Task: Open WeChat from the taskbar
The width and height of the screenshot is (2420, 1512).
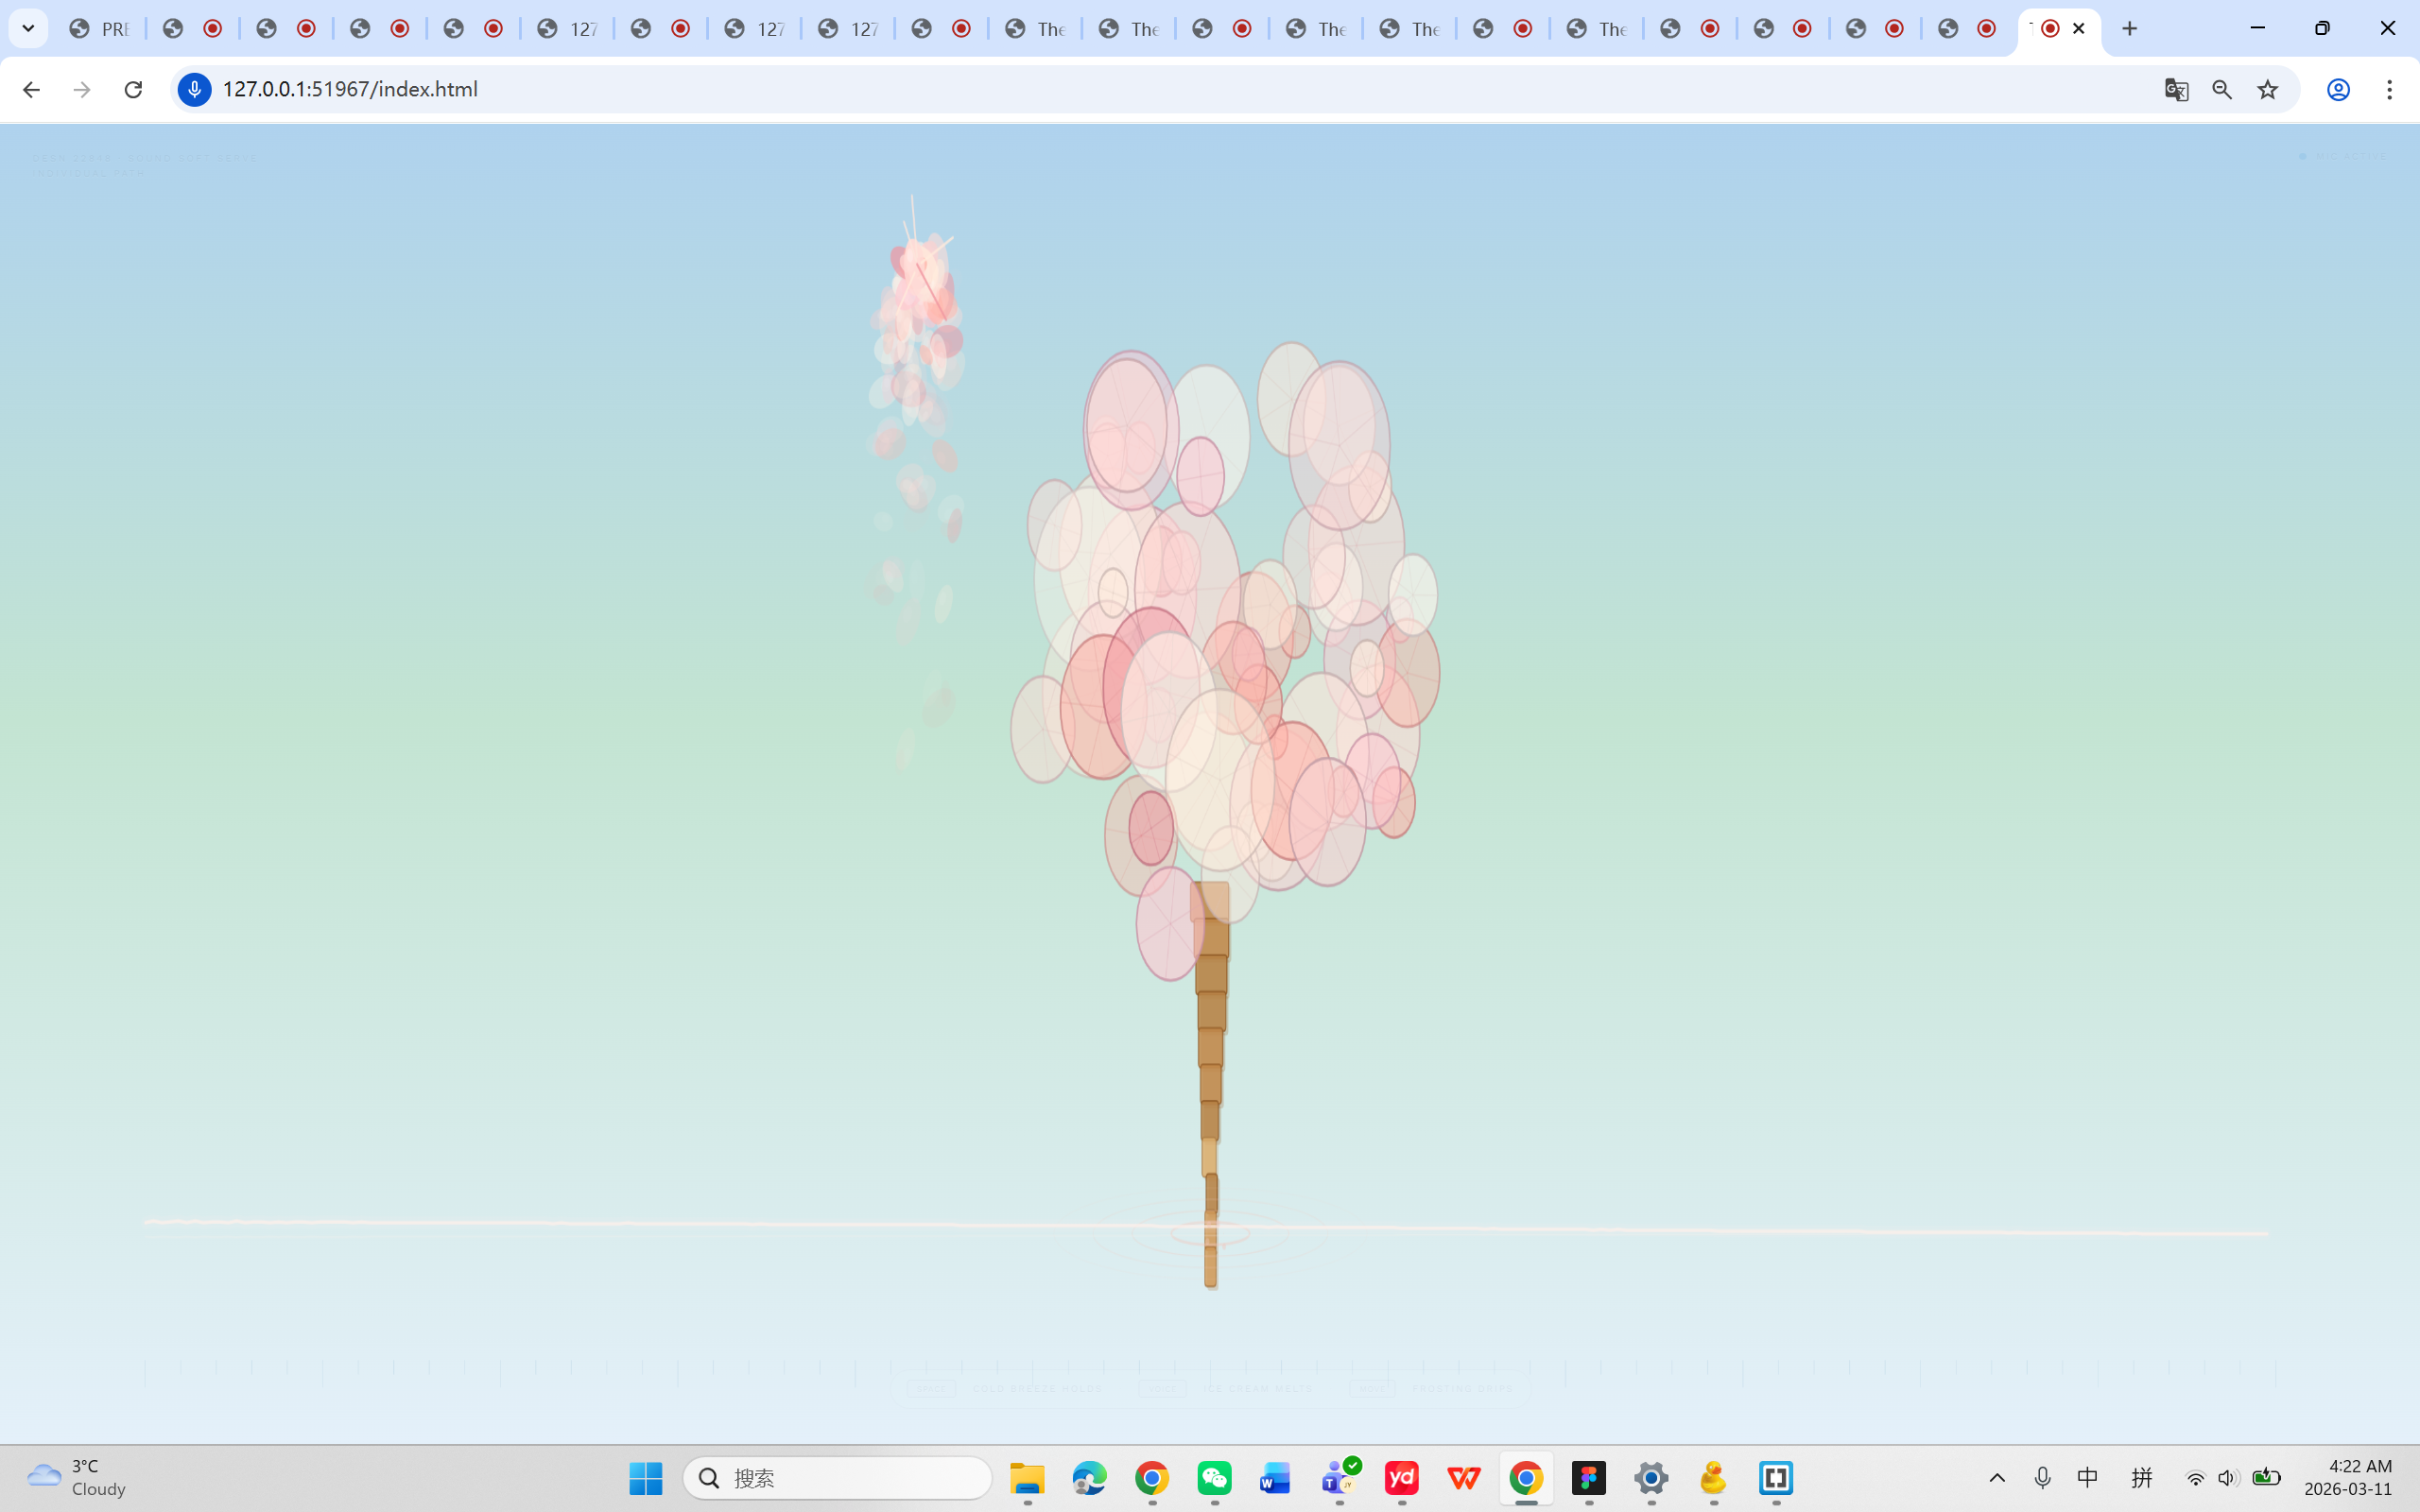Action: pos(1214,1478)
